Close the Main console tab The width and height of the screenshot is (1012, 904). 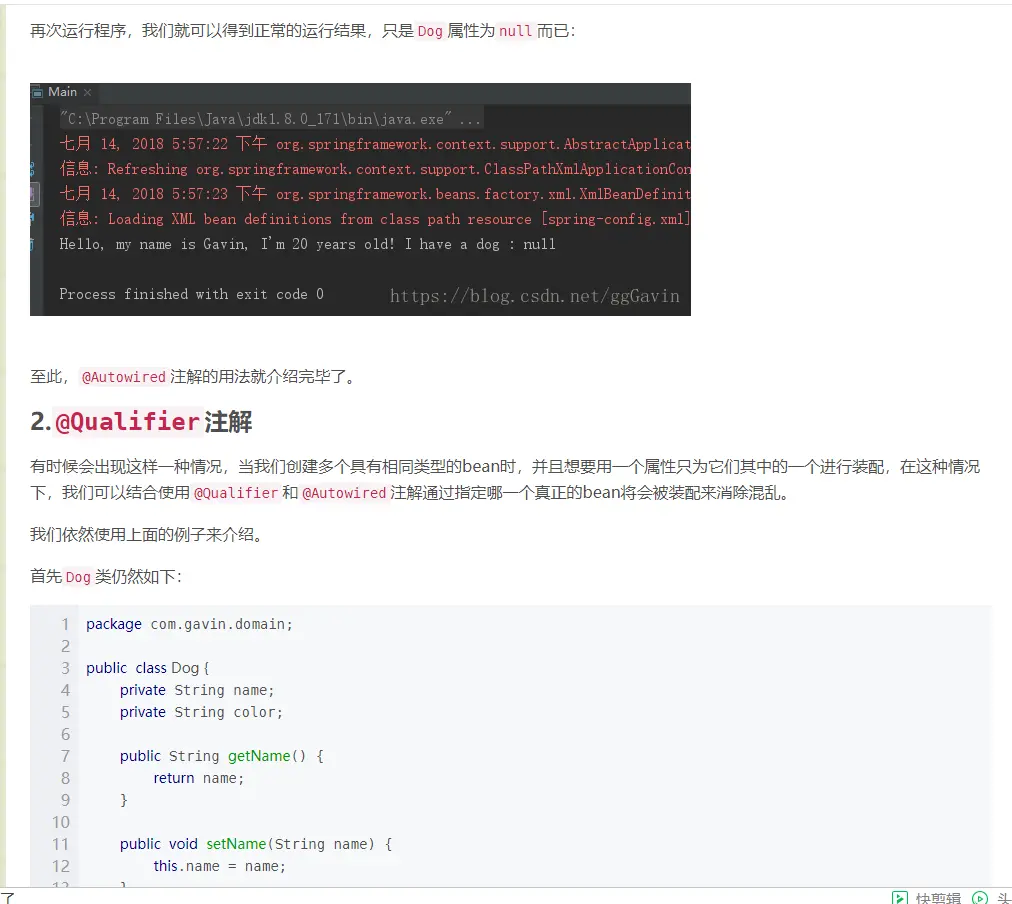(x=87, y=93)
